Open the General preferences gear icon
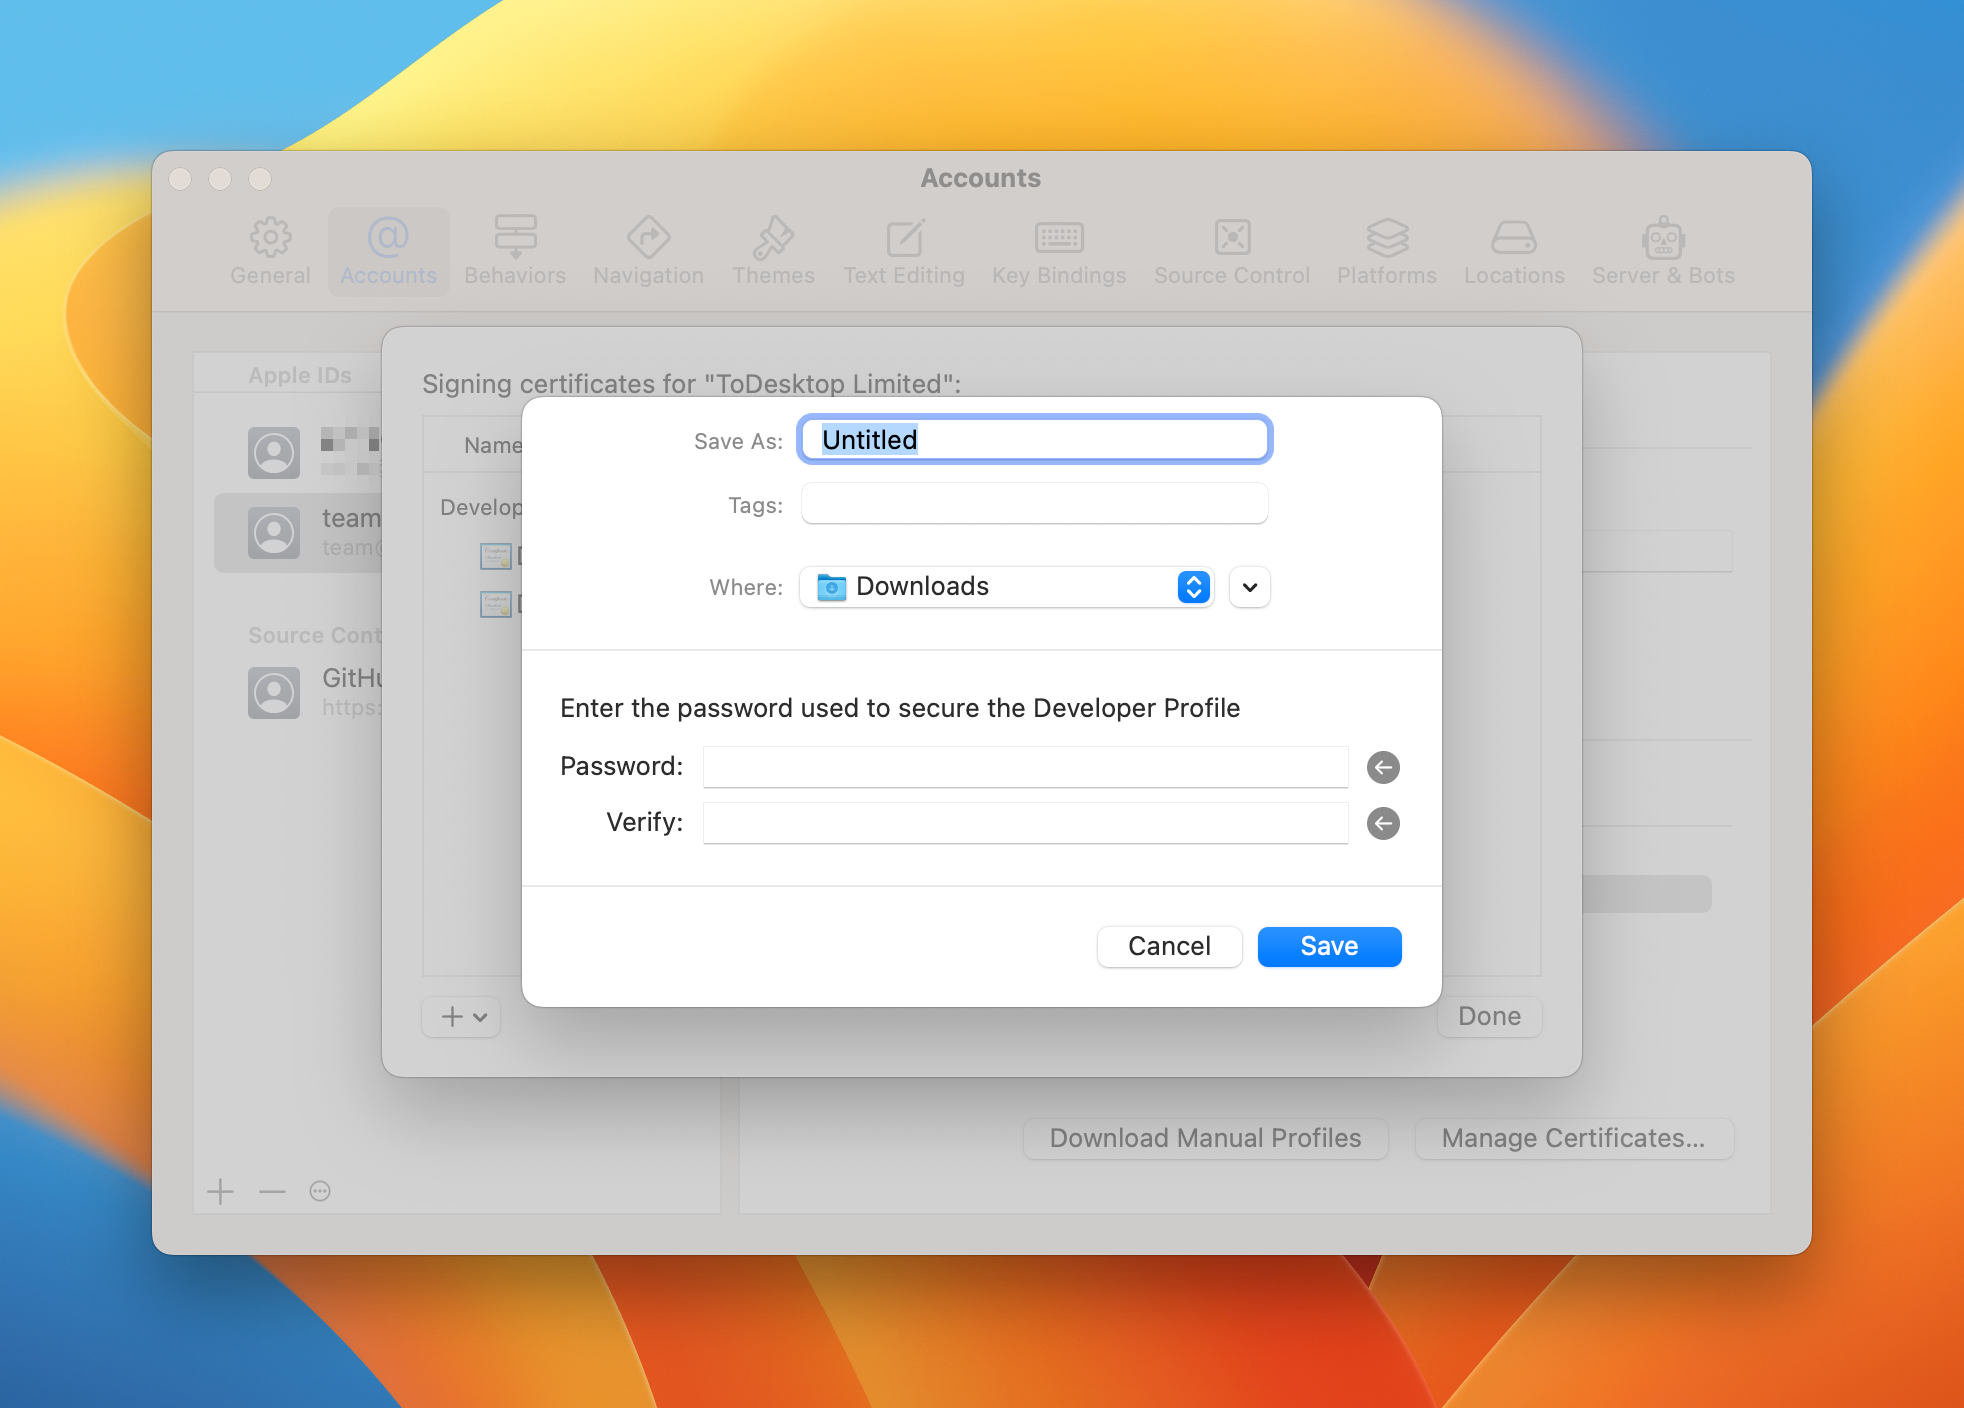The image size is (1964, 1408). click(270, 238)
